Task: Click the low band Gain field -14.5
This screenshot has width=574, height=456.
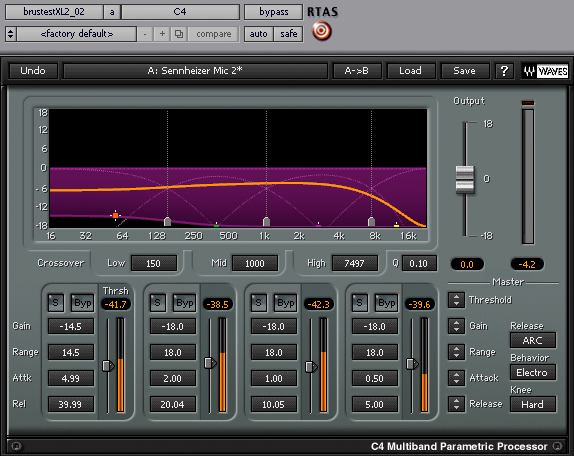Action: (71, 326)
